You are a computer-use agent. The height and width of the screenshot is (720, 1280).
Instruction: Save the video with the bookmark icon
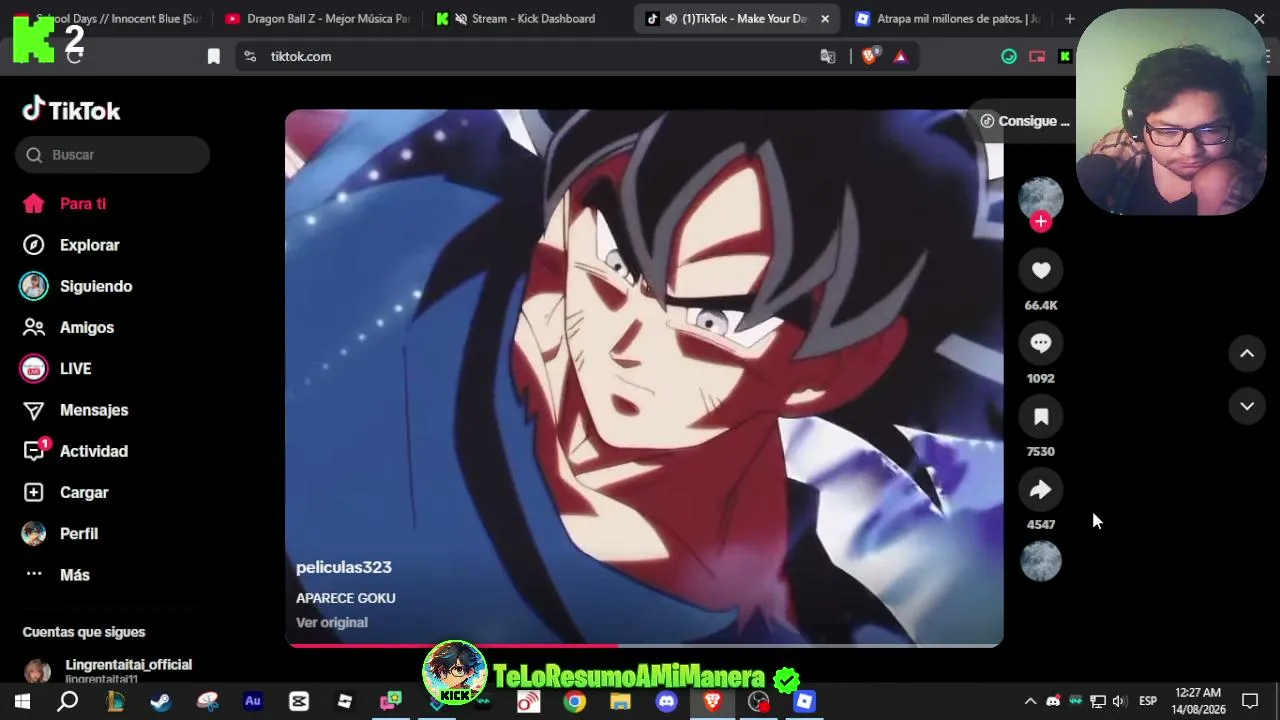click(x=1041, y=416)
